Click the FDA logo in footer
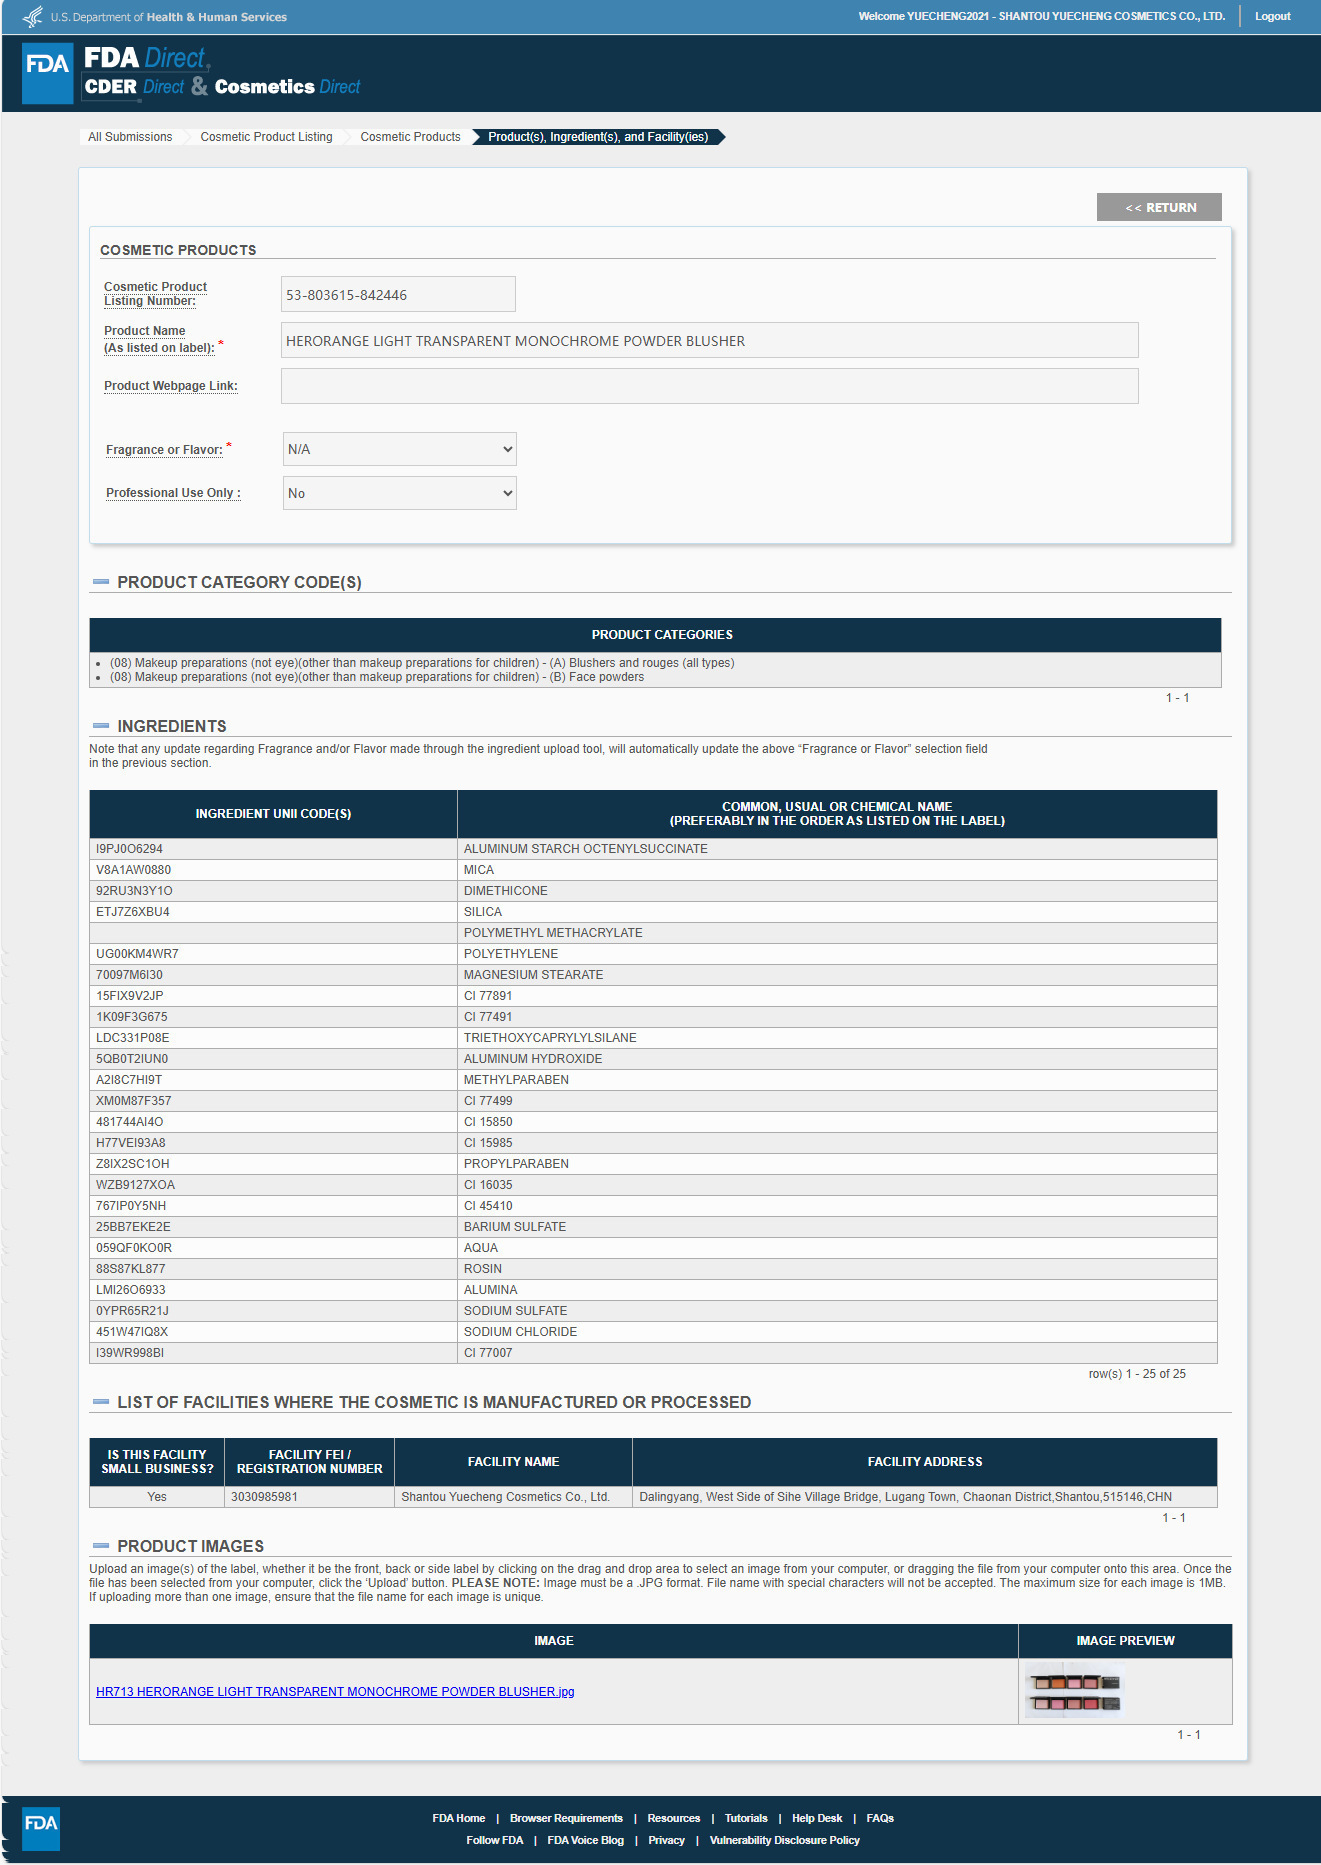This screenshot has width=1321, height=1865. tap(41, 1828)
